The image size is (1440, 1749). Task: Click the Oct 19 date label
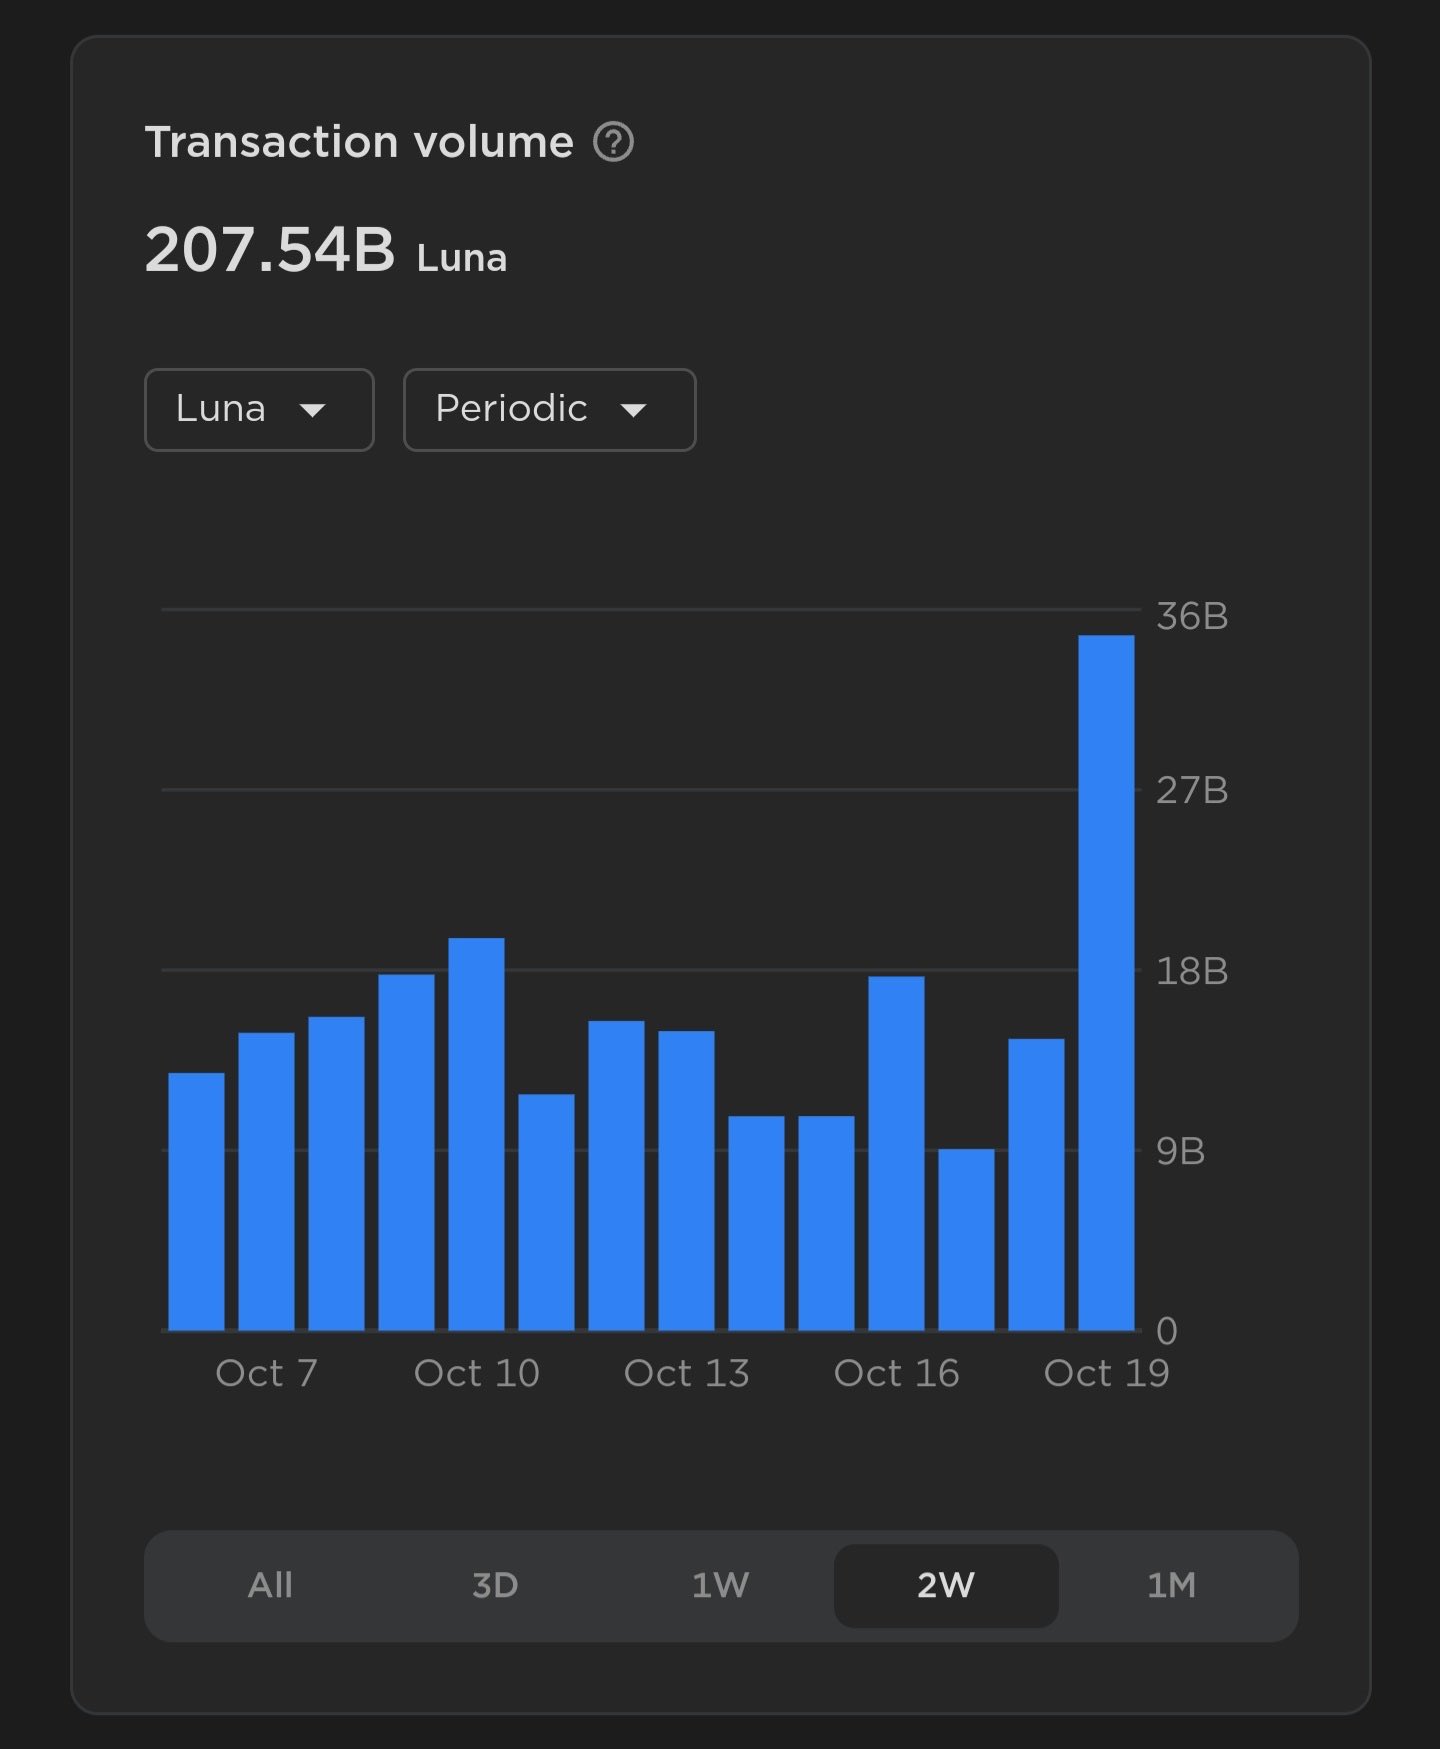tap(1106, 1373)
